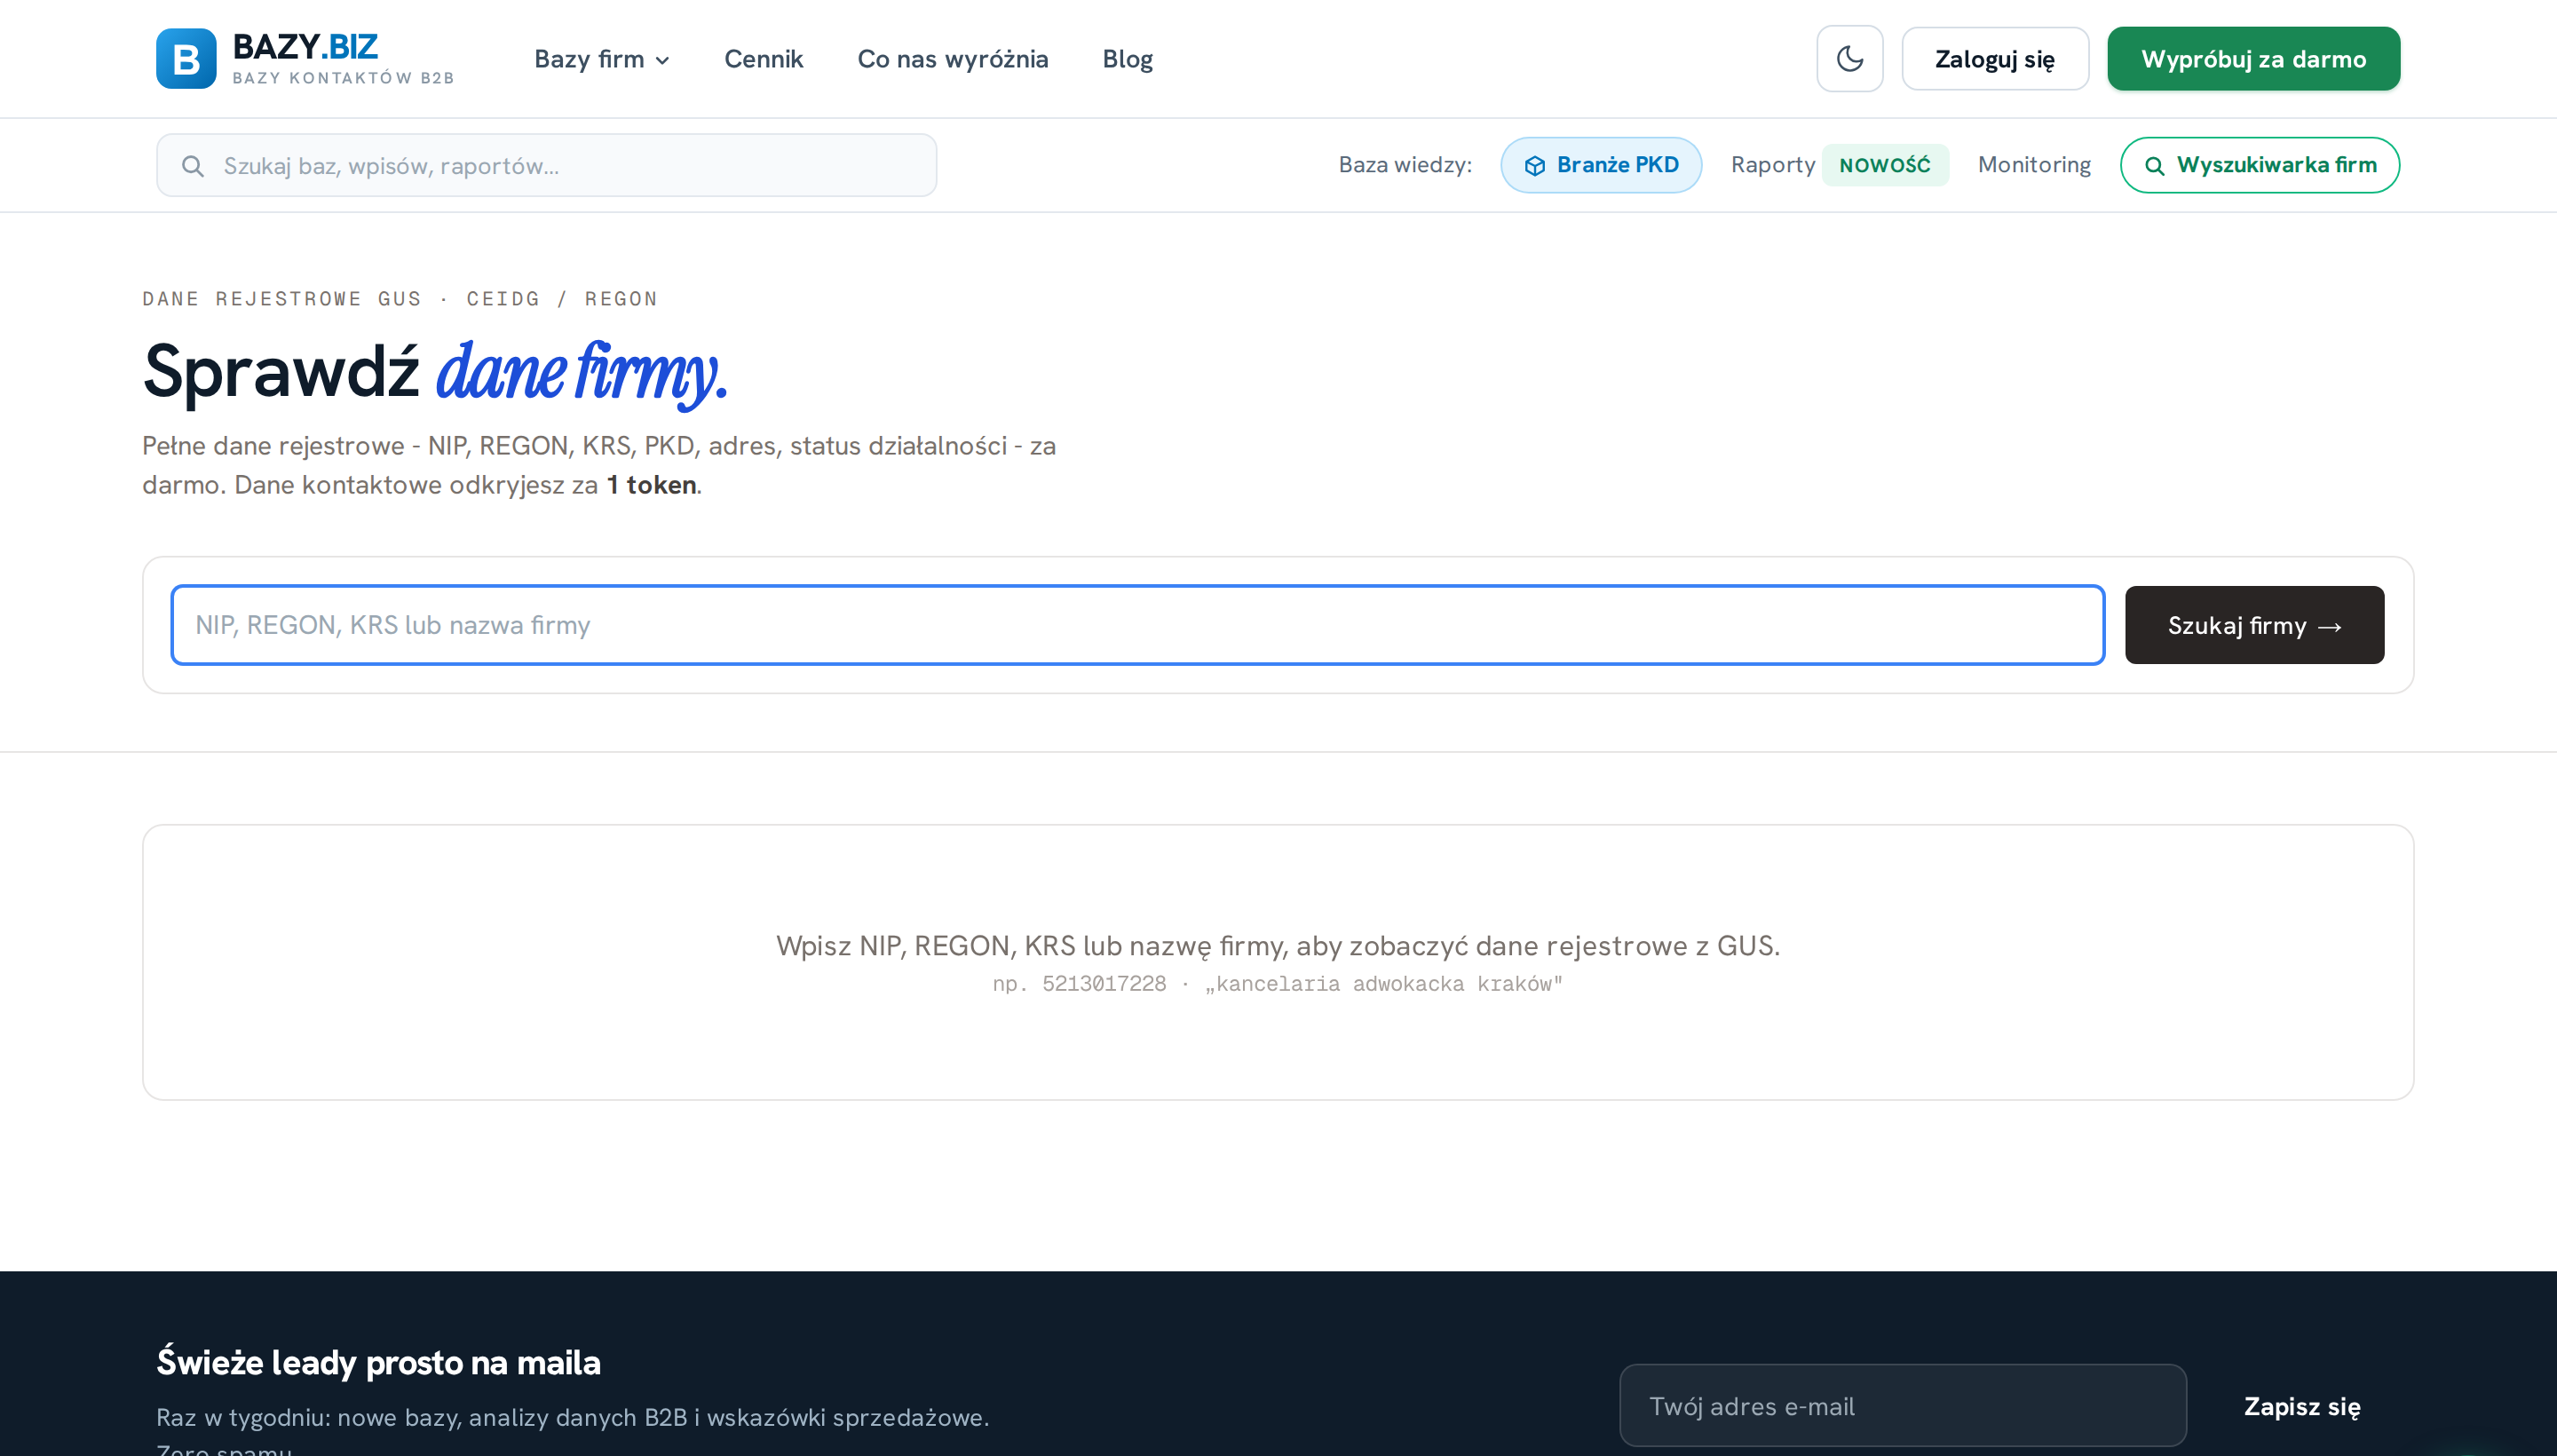The width and height of the screenshot is (2557, 1456).
Task: Click the BAZY KONTAKTÓW B2B tagline
Action: [x=343, y=78]
